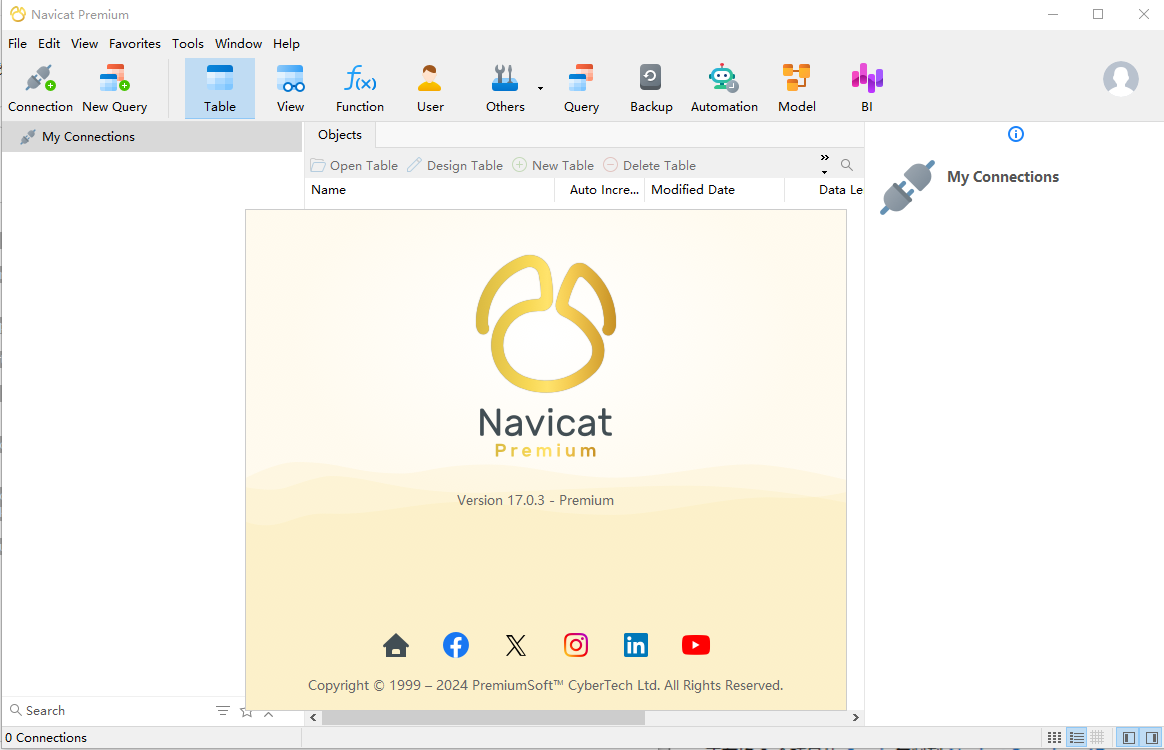This screenshot has height=750, width=1164.
Task: Open a New Query from toolbar
Action: click(114, 88)
